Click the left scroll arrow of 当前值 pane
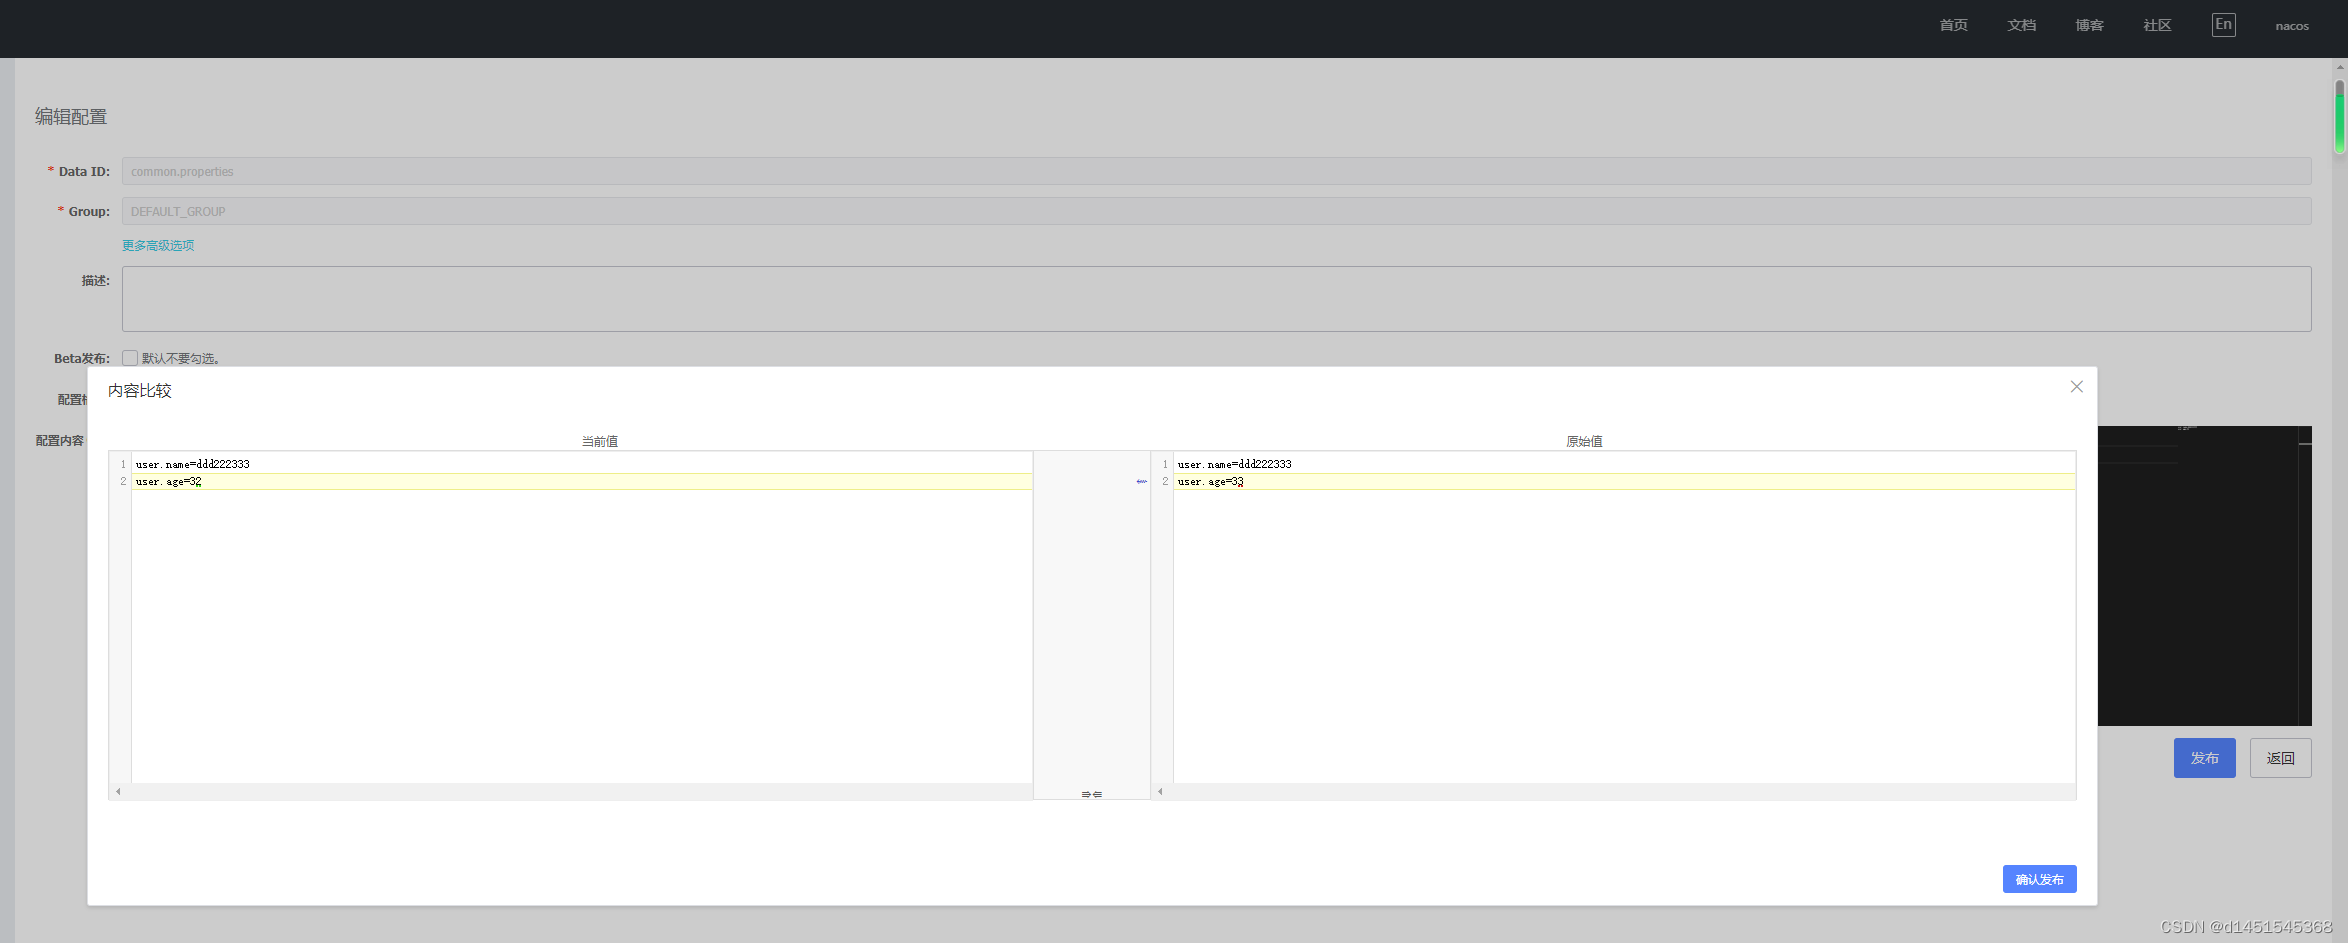2348x943 pixels. pyautogui.click(x=118, y=791)
